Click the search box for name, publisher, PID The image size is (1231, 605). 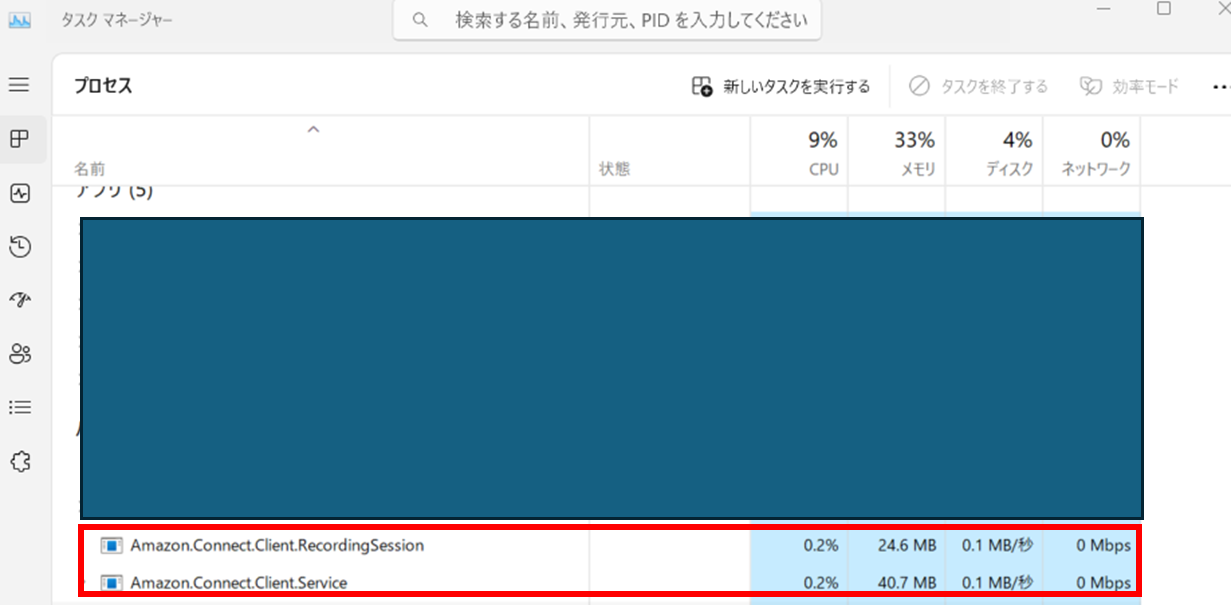point(607,20)
